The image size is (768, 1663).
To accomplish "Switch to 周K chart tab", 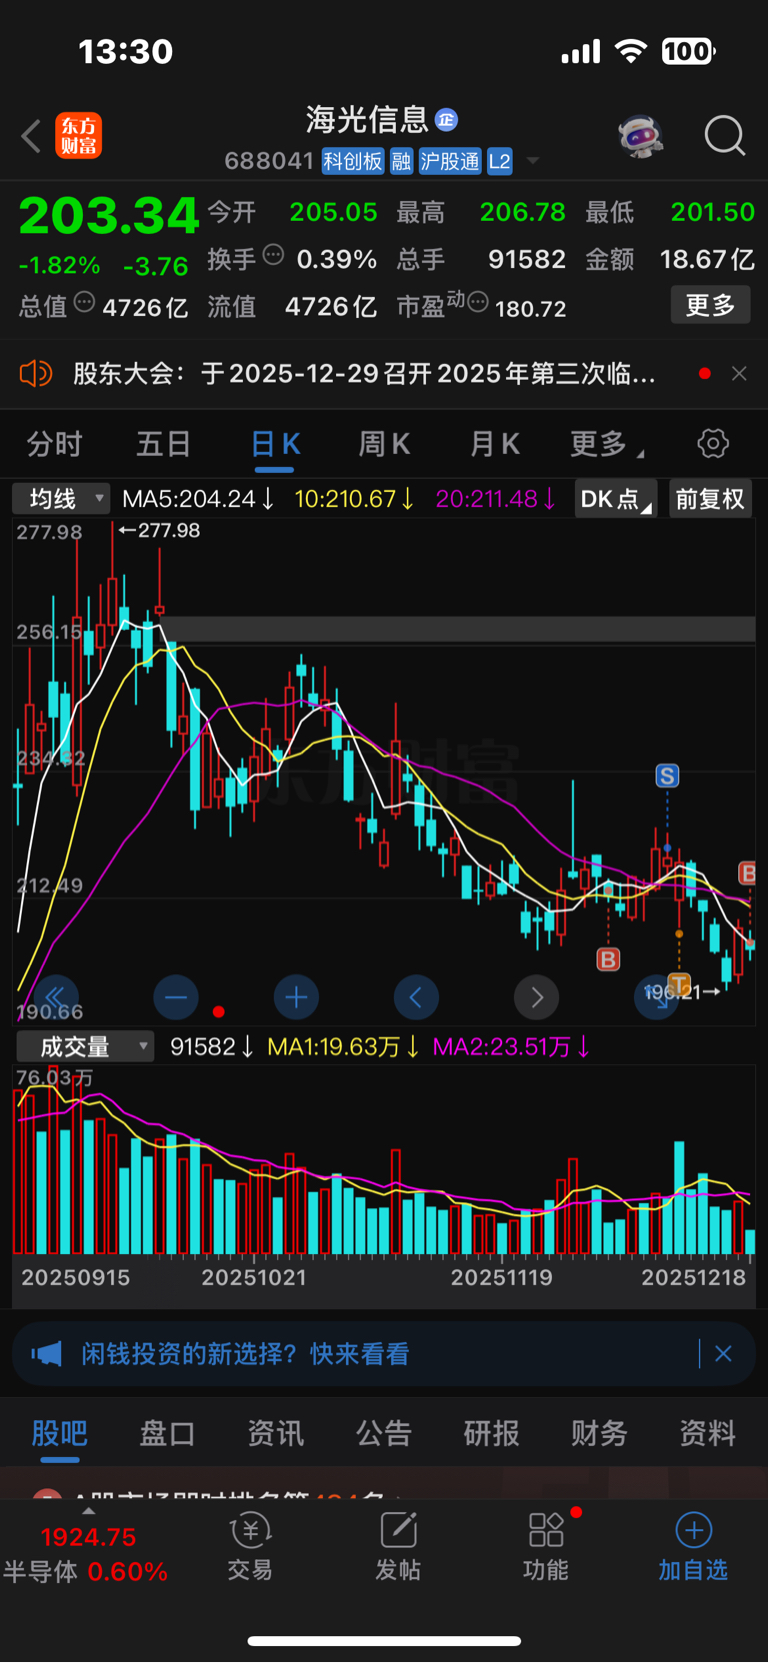I will [385, 444].
